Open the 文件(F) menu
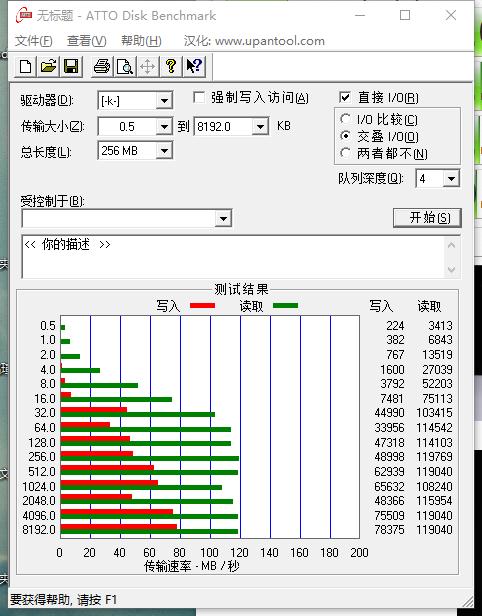Viewport: 482px width, 616px height. 33,41
